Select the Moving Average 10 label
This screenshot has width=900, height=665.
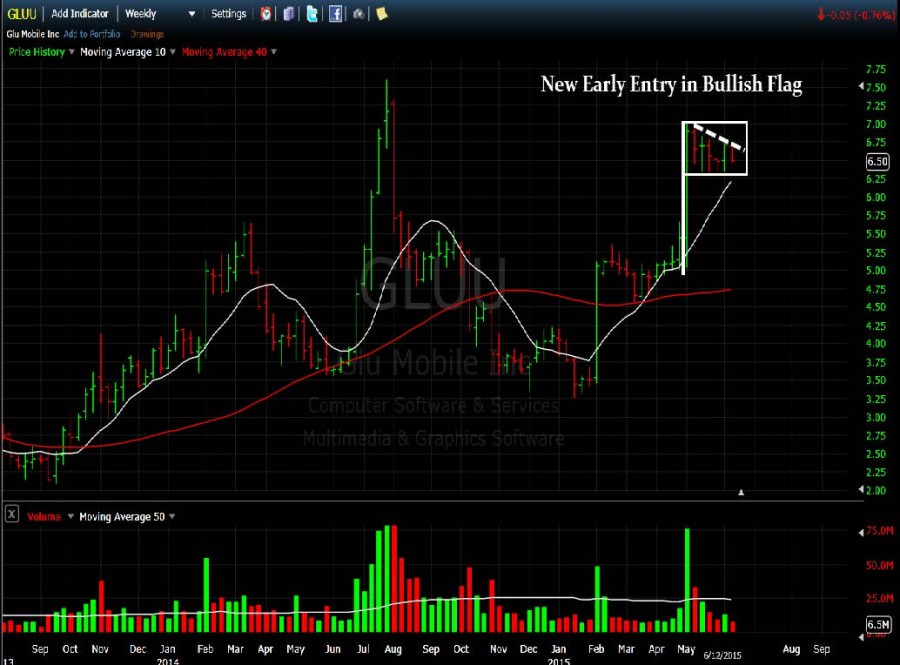123,52
